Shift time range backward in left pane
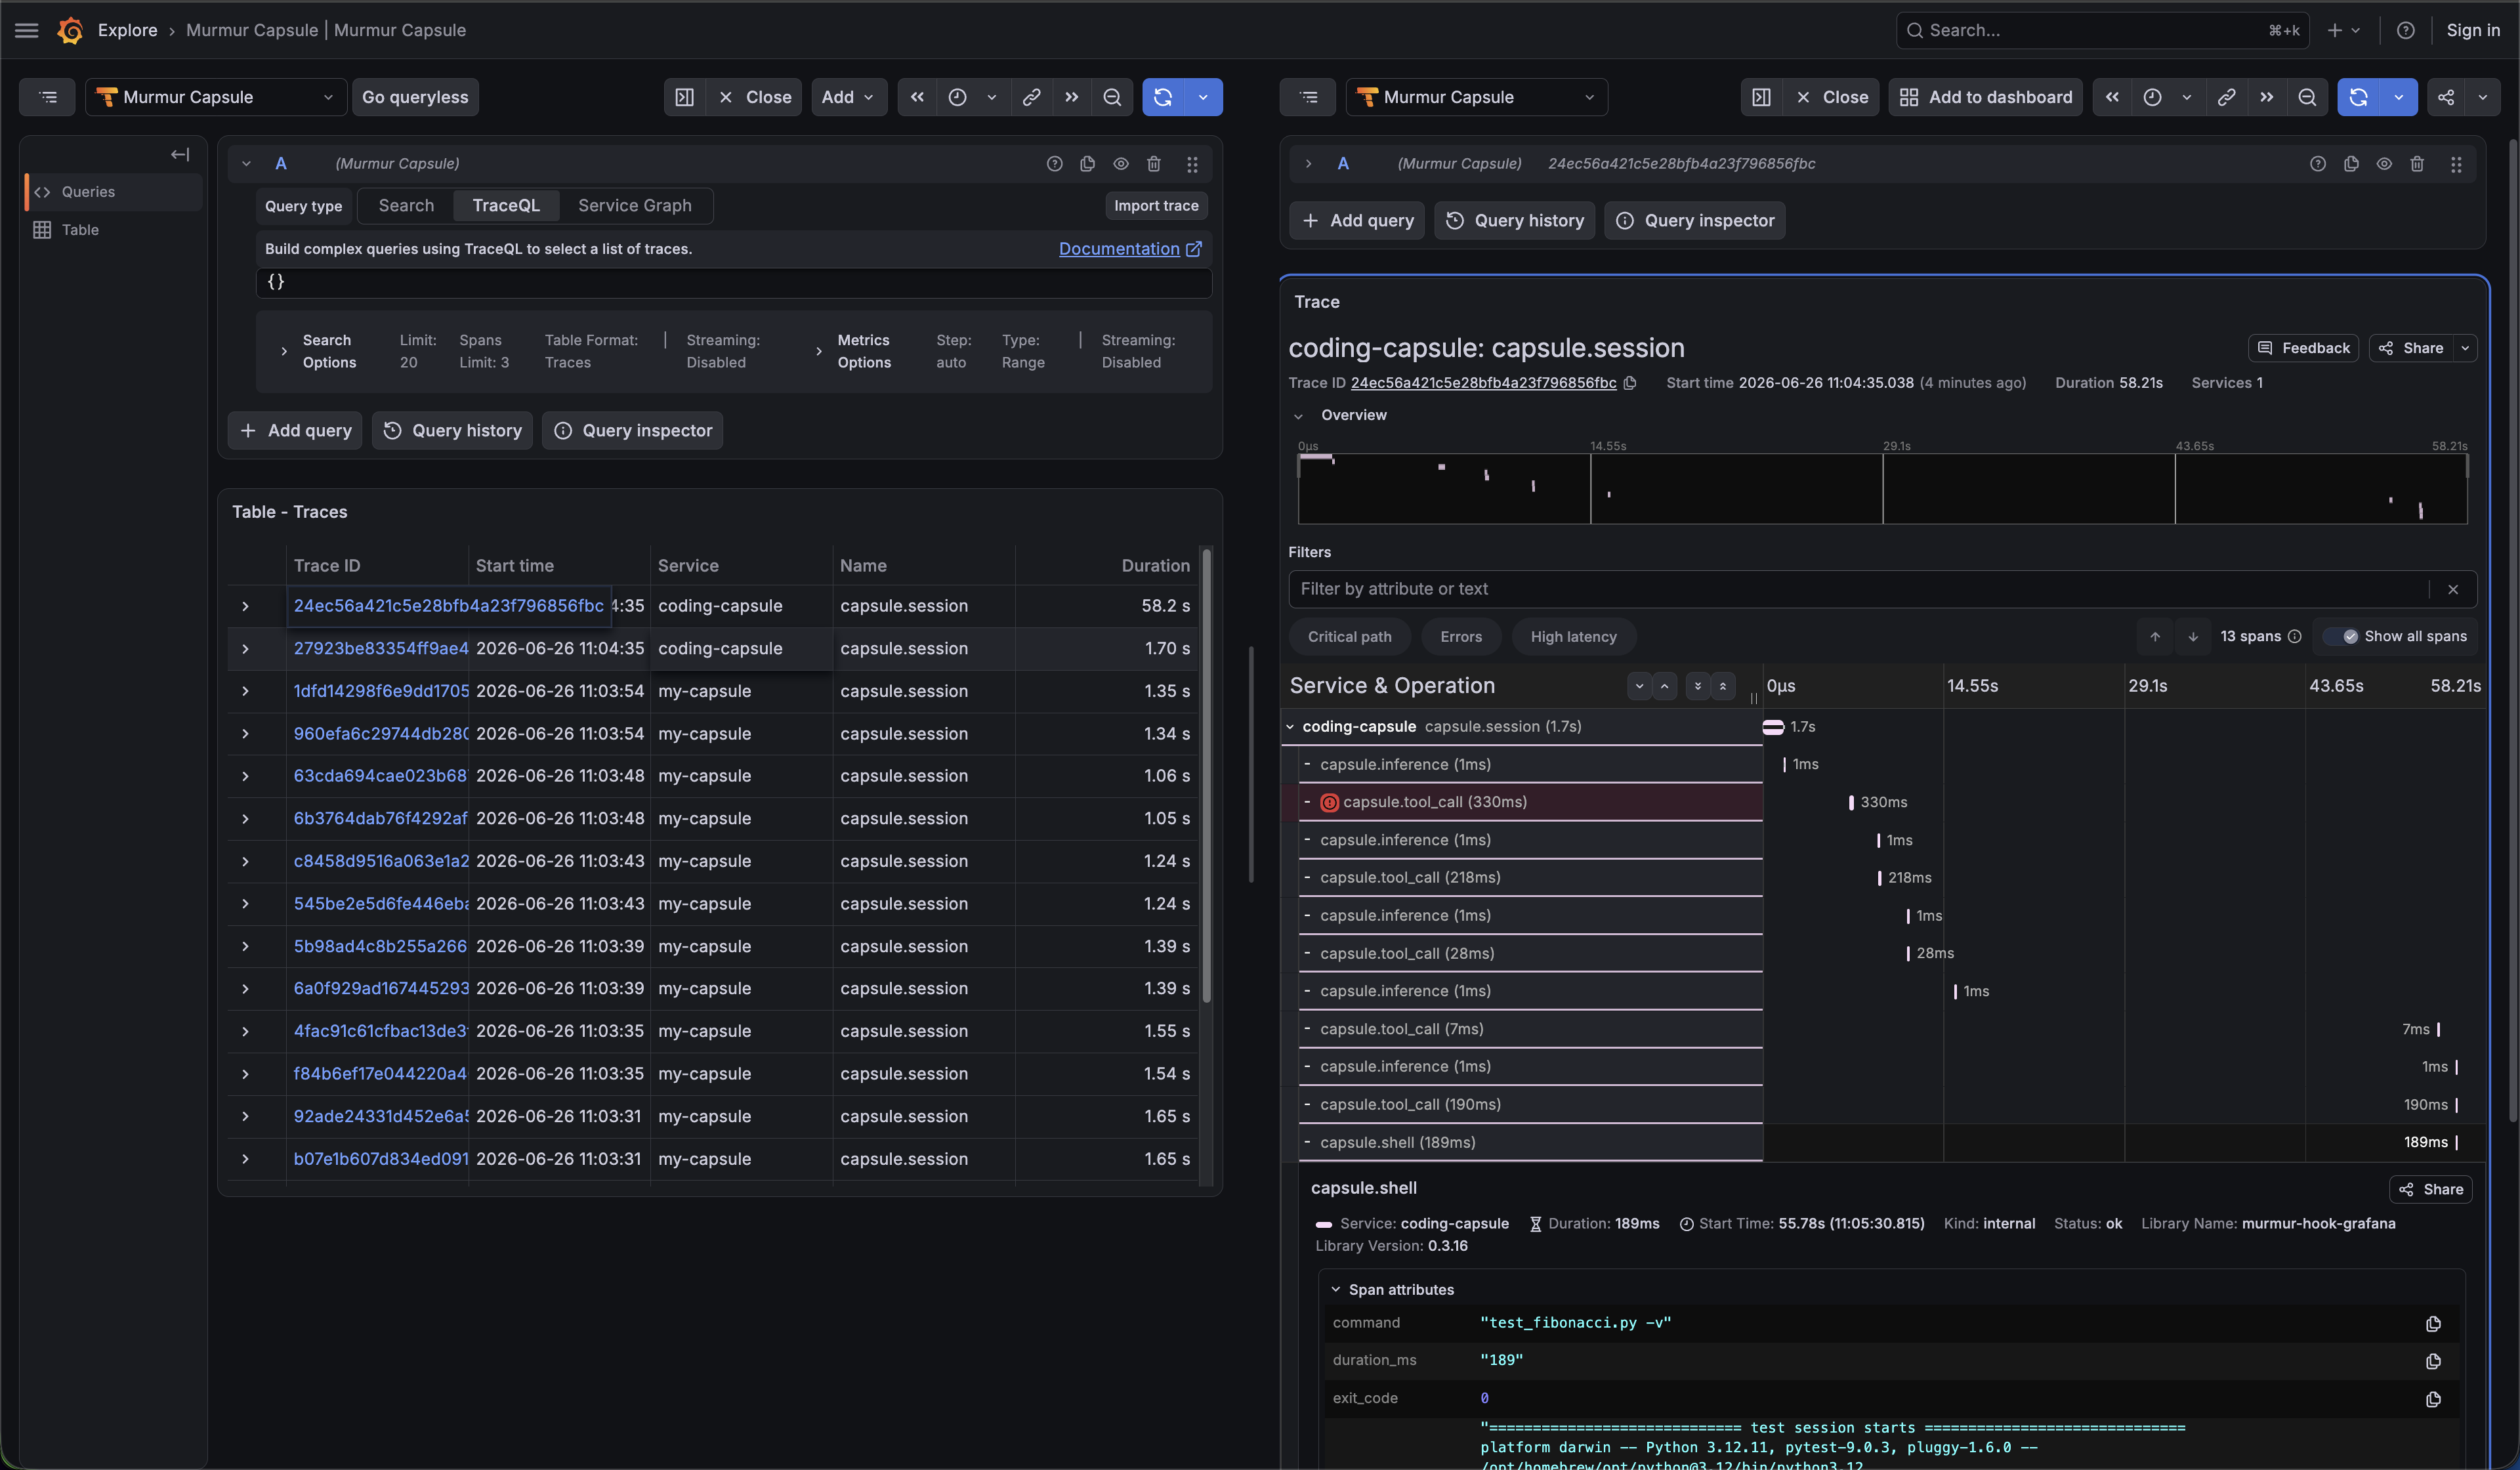 click(x=916, y=97)
